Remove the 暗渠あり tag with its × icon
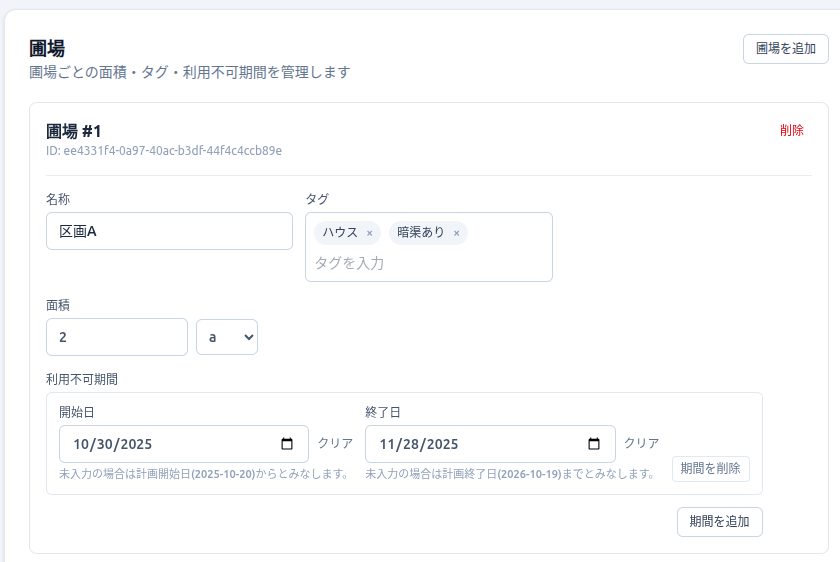 coord(456,233)
